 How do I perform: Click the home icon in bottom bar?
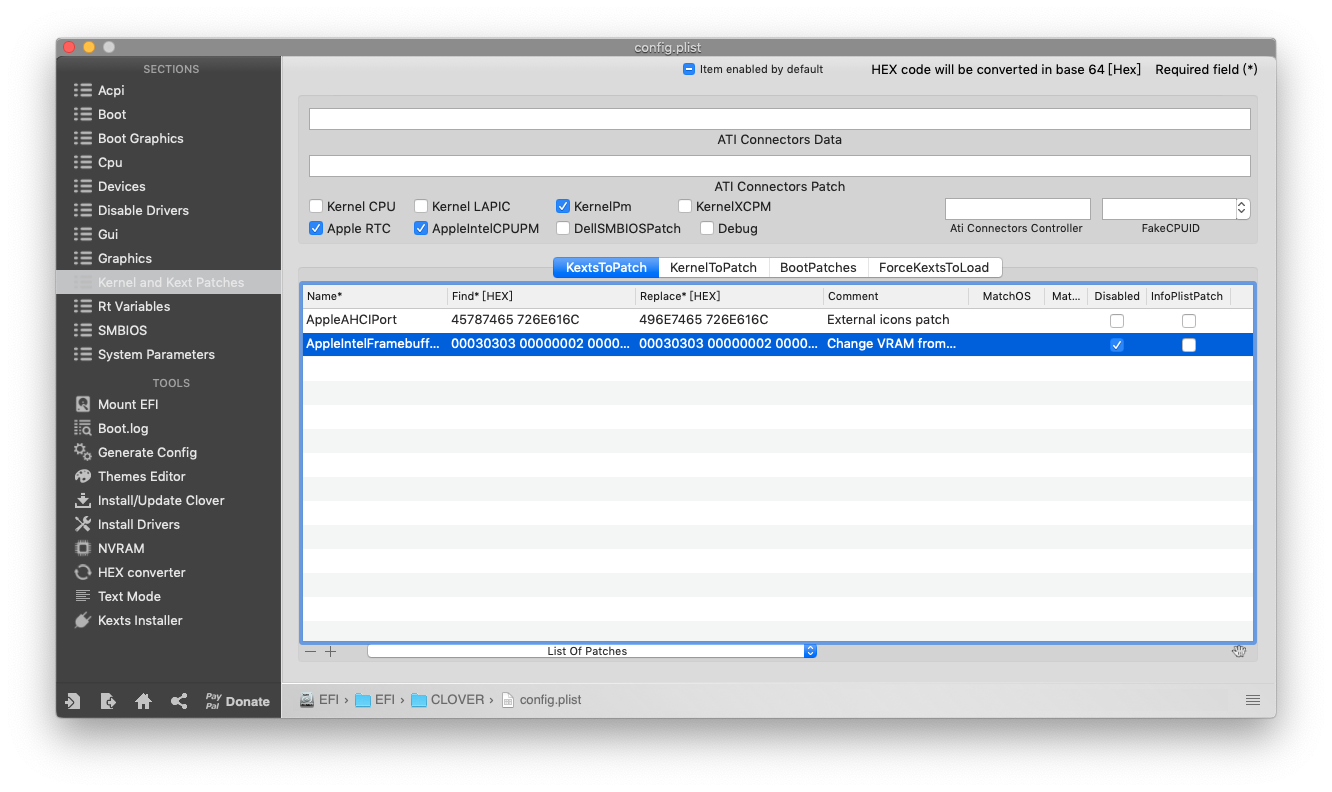143,701
